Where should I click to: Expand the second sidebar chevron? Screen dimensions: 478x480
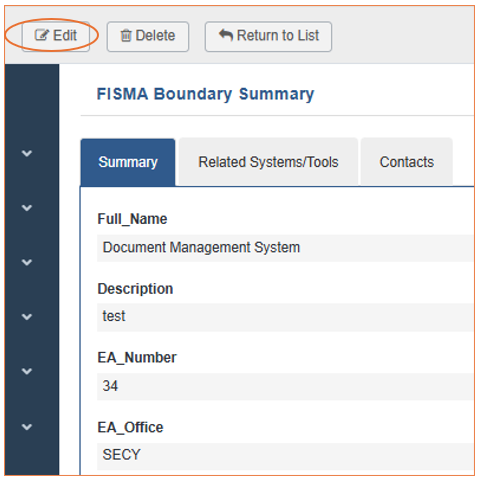27,208
